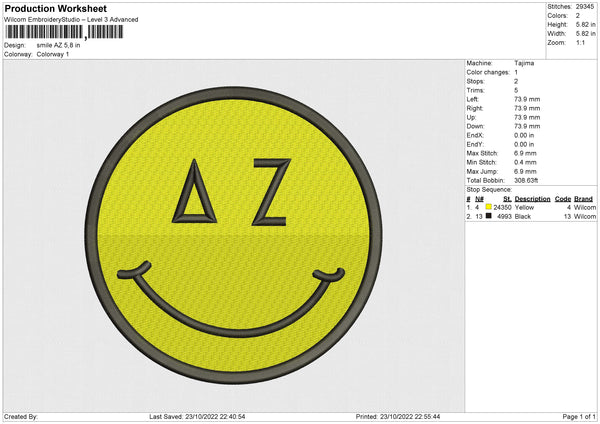Click total bobbin value '308.63ft'

coord(526,180)
